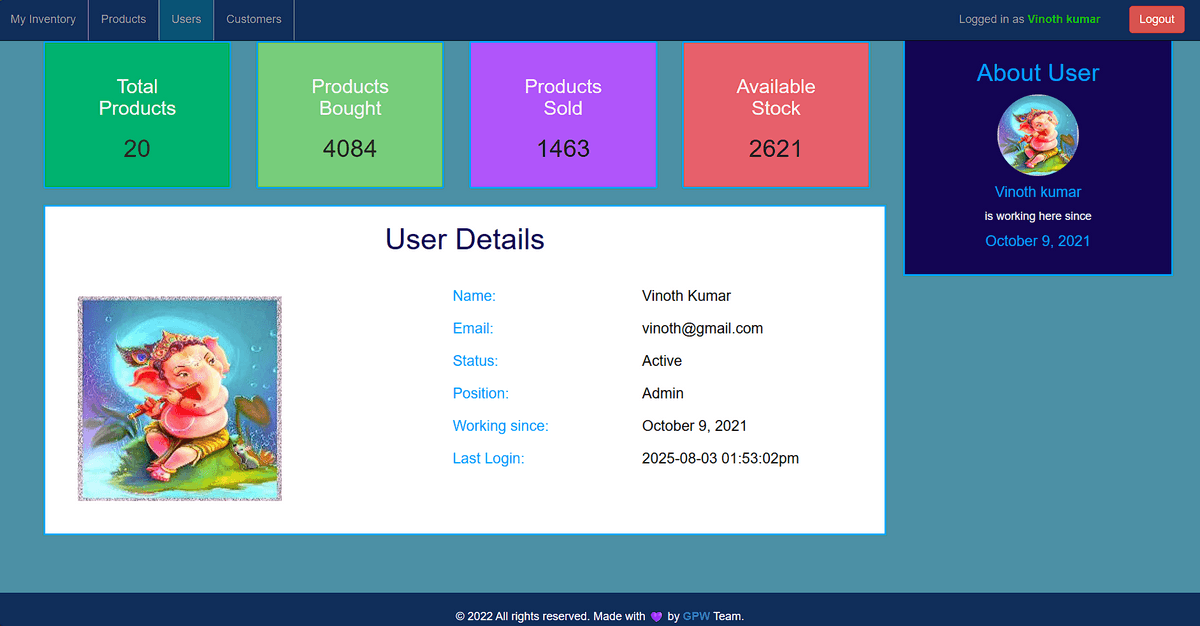Click the Last Login timestamp value

pyautogui.click(x=720, y=458)
